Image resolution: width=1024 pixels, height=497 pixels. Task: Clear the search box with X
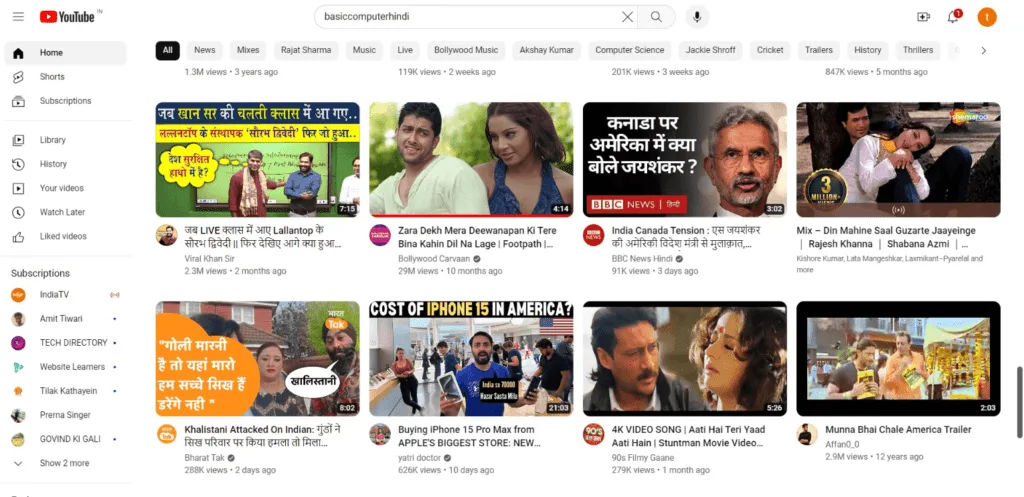(628, 17)
